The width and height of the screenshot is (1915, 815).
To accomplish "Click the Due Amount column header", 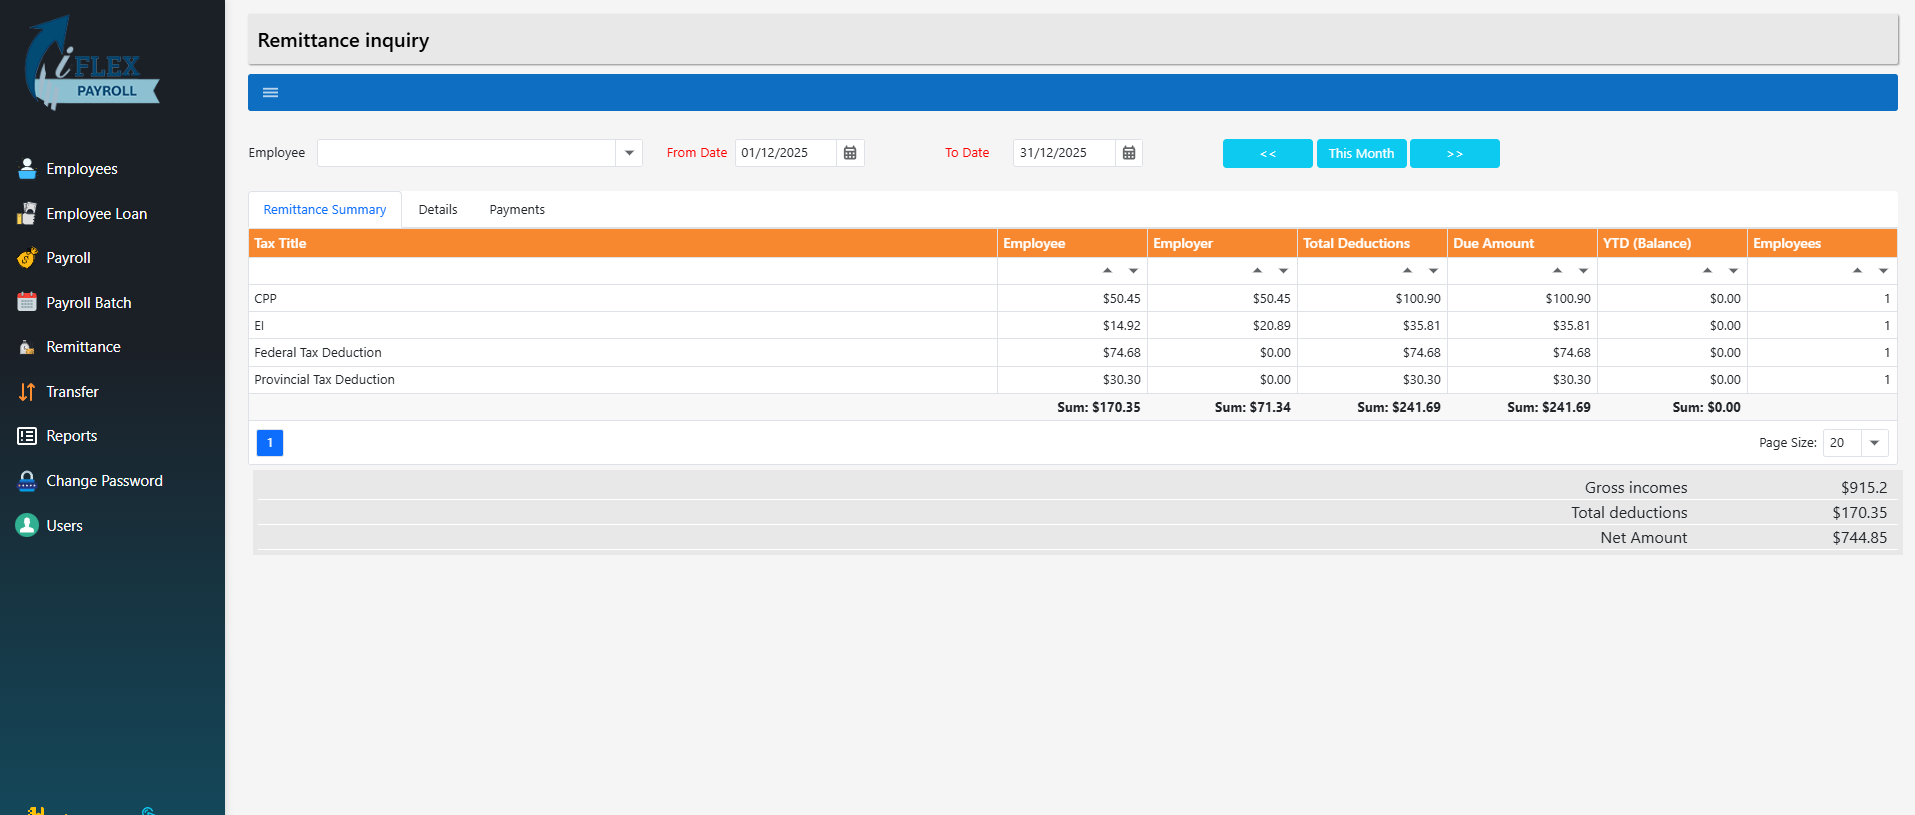I will pos(1522,243).
